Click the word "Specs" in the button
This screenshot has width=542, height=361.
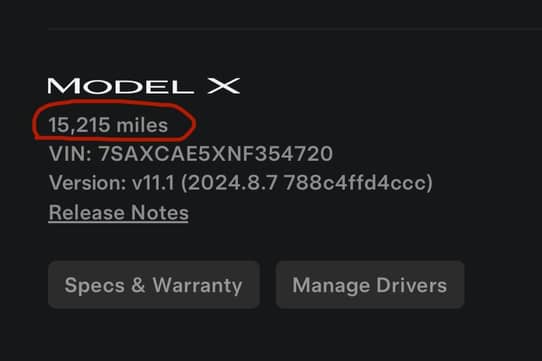pyautogui.click(x=95, y=286)
